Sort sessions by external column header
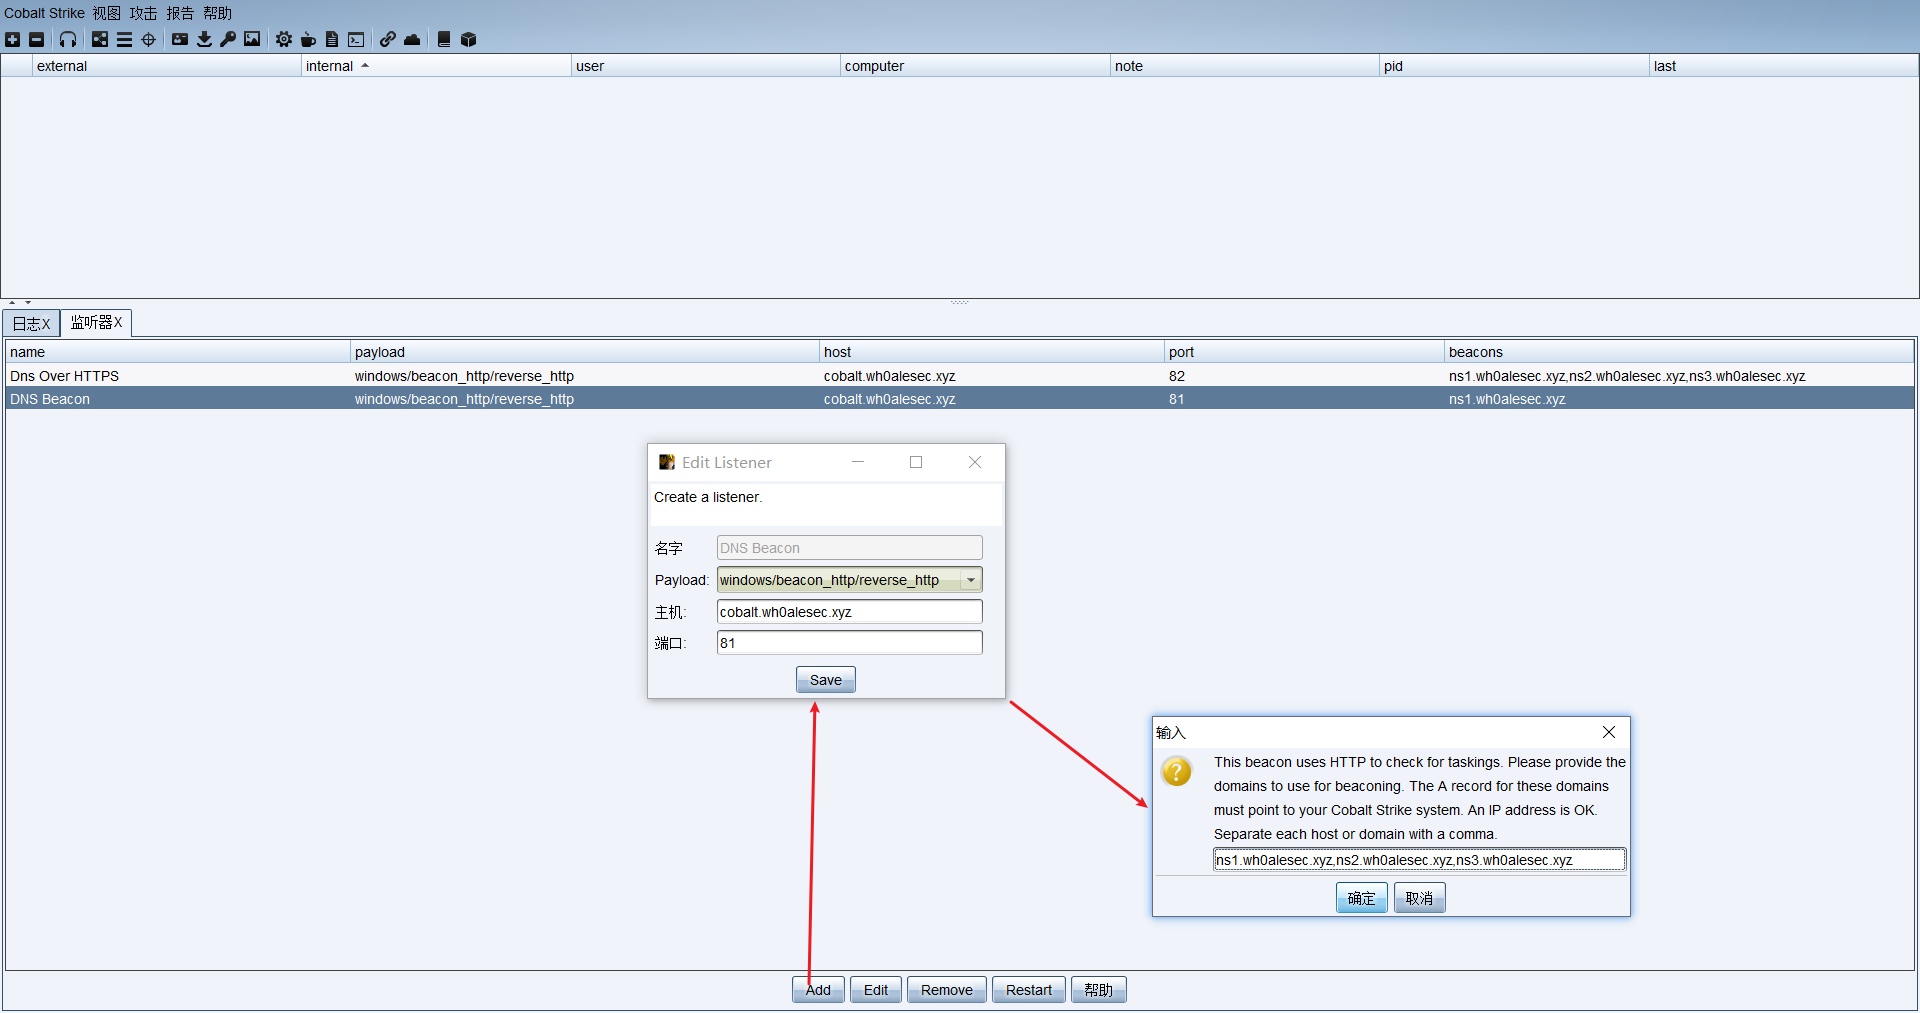The height and width of the screenshot is (1013, 1920). pos(167,66)
